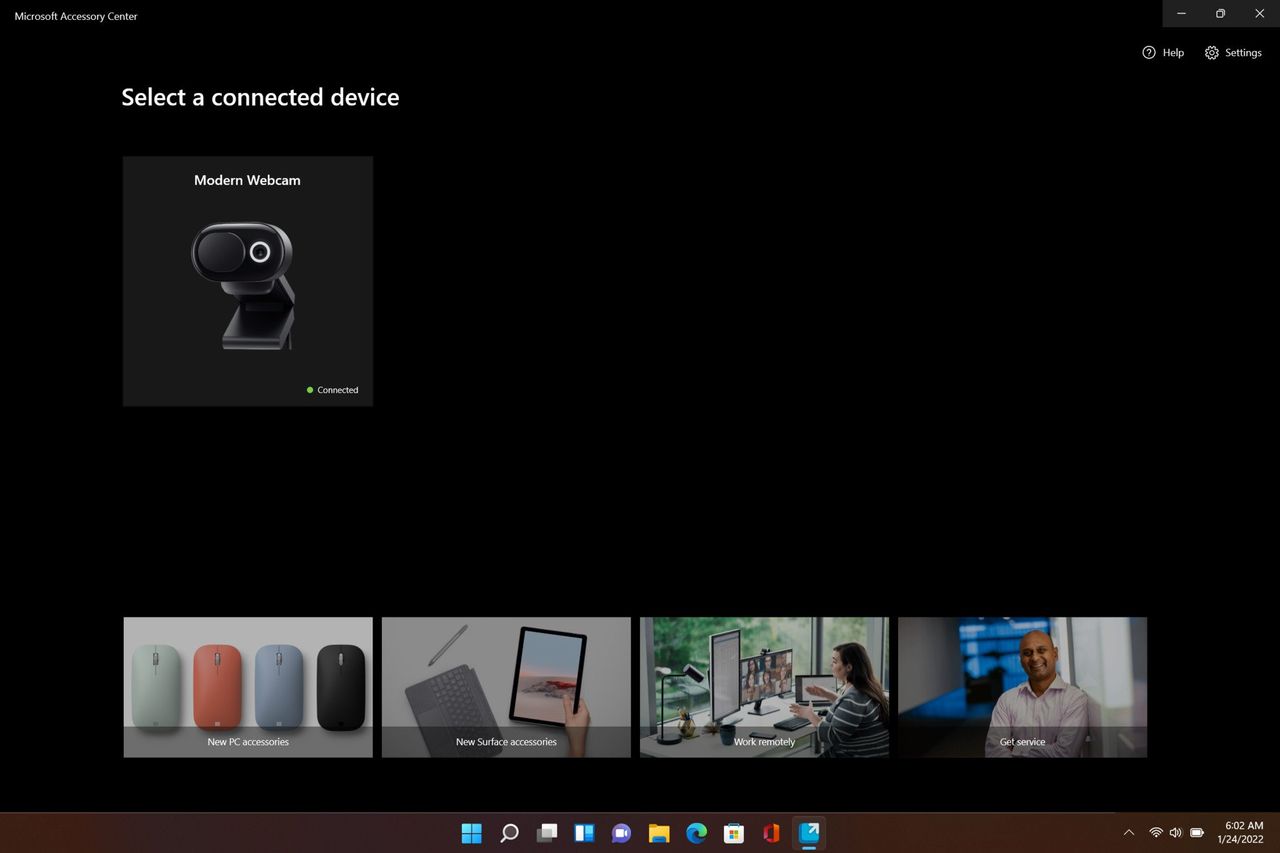Image resolution: width=1280 pixels, height=853 pixels.
Task: Select the Modern Webcam device card
Action: [248, 281]
